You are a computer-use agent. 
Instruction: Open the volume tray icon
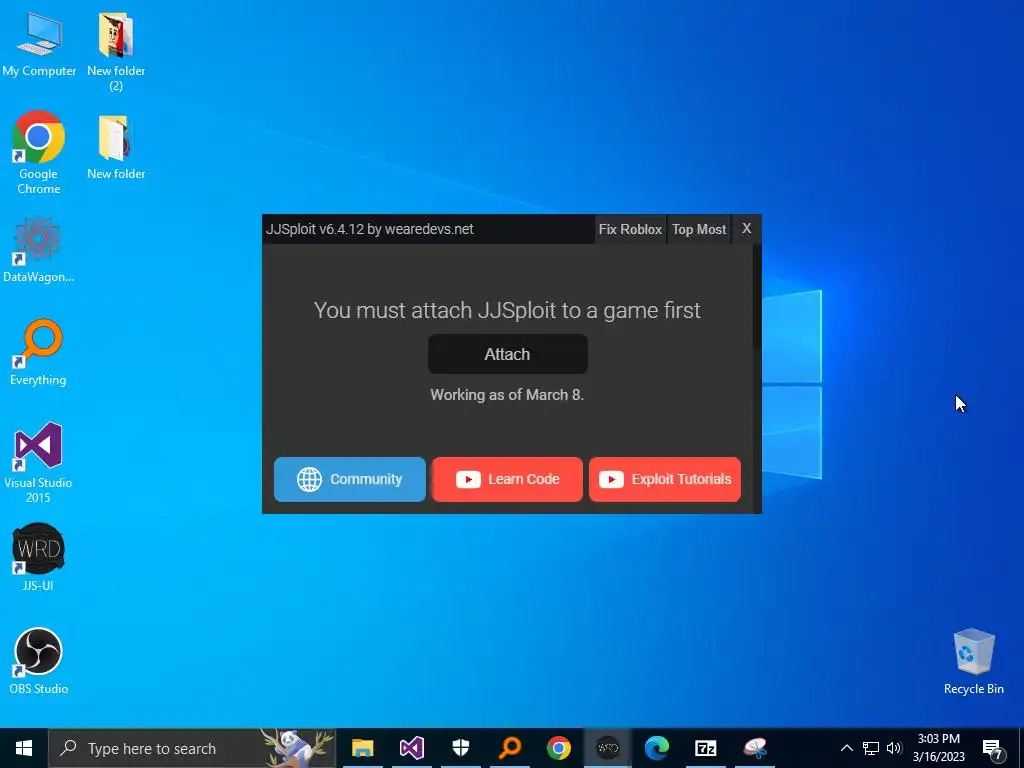(894, 748)
